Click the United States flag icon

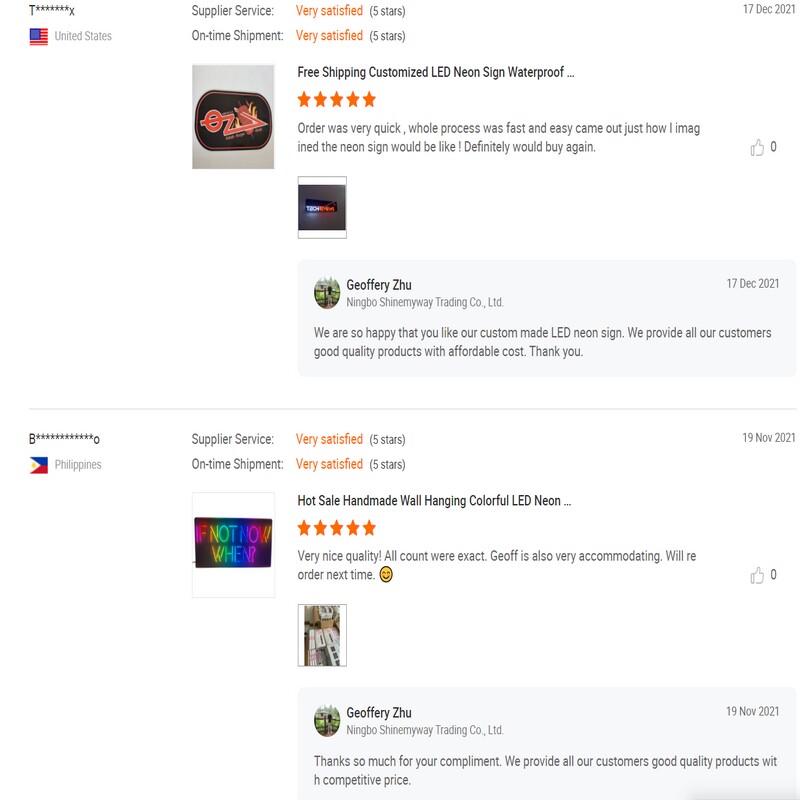[39, 37]
